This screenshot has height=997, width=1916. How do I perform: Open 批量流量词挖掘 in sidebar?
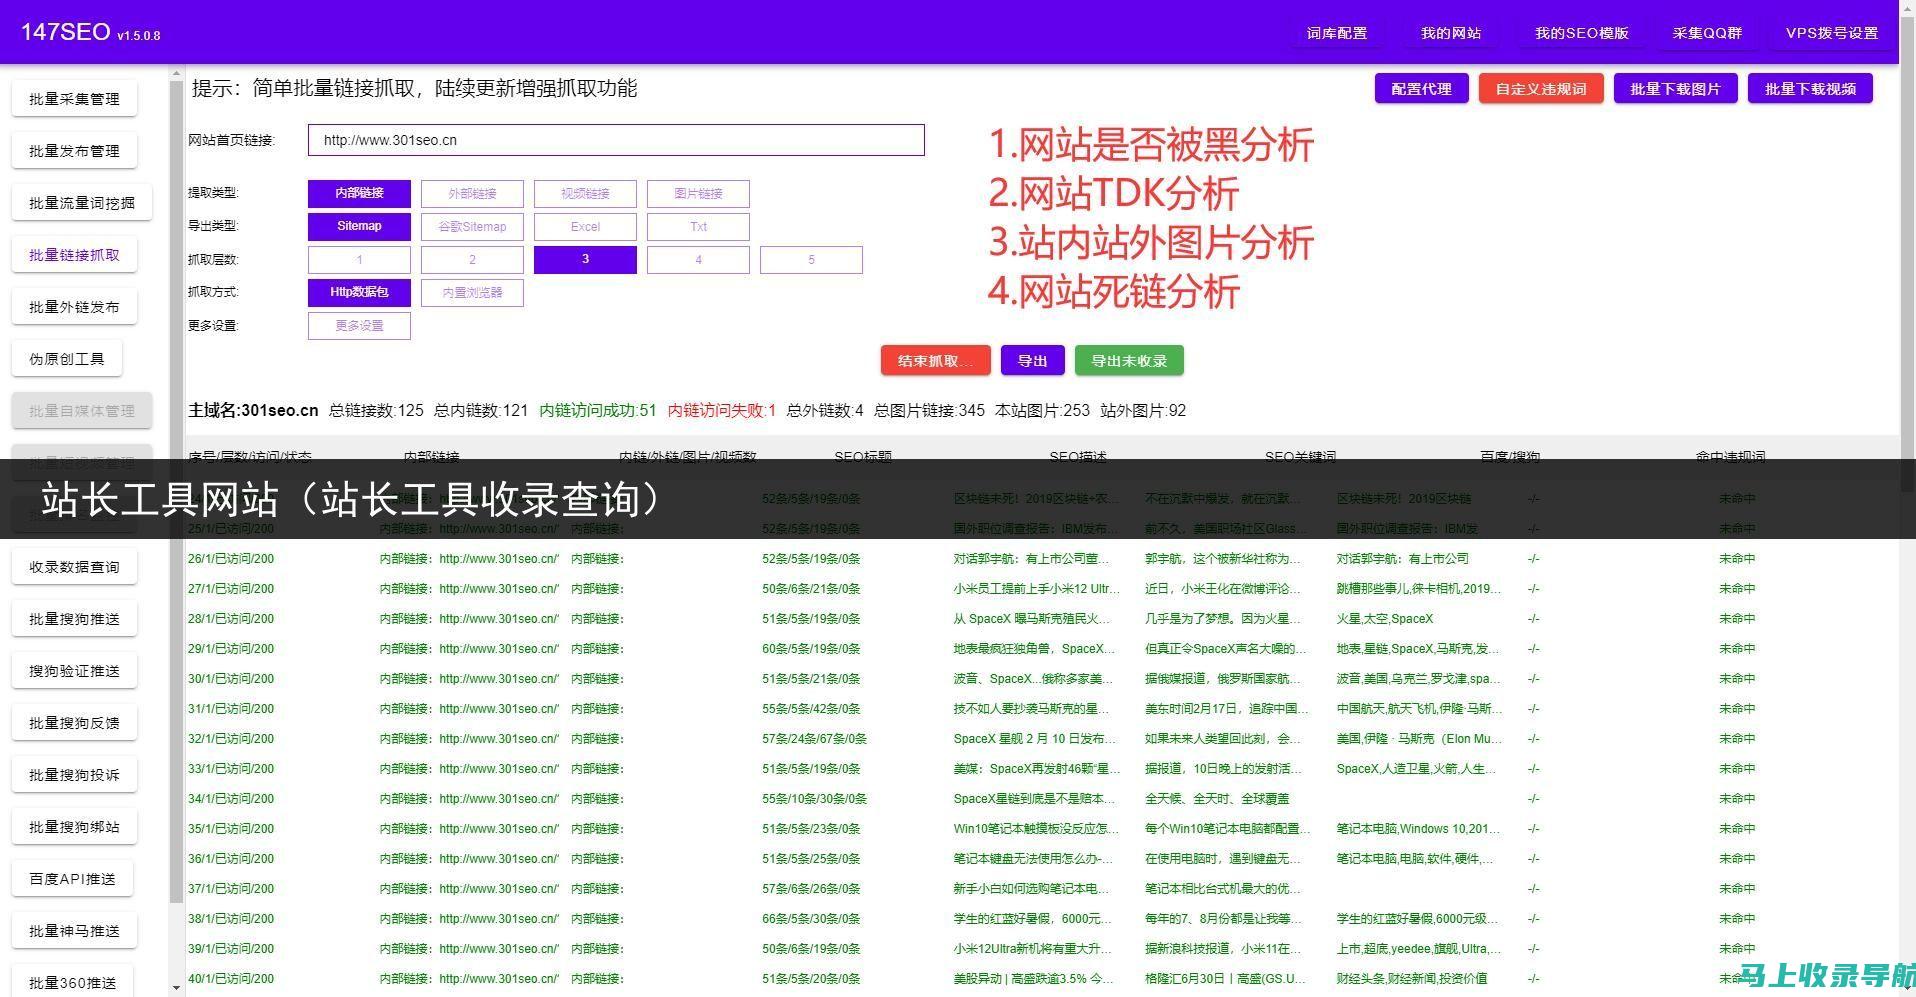[82, 203]
